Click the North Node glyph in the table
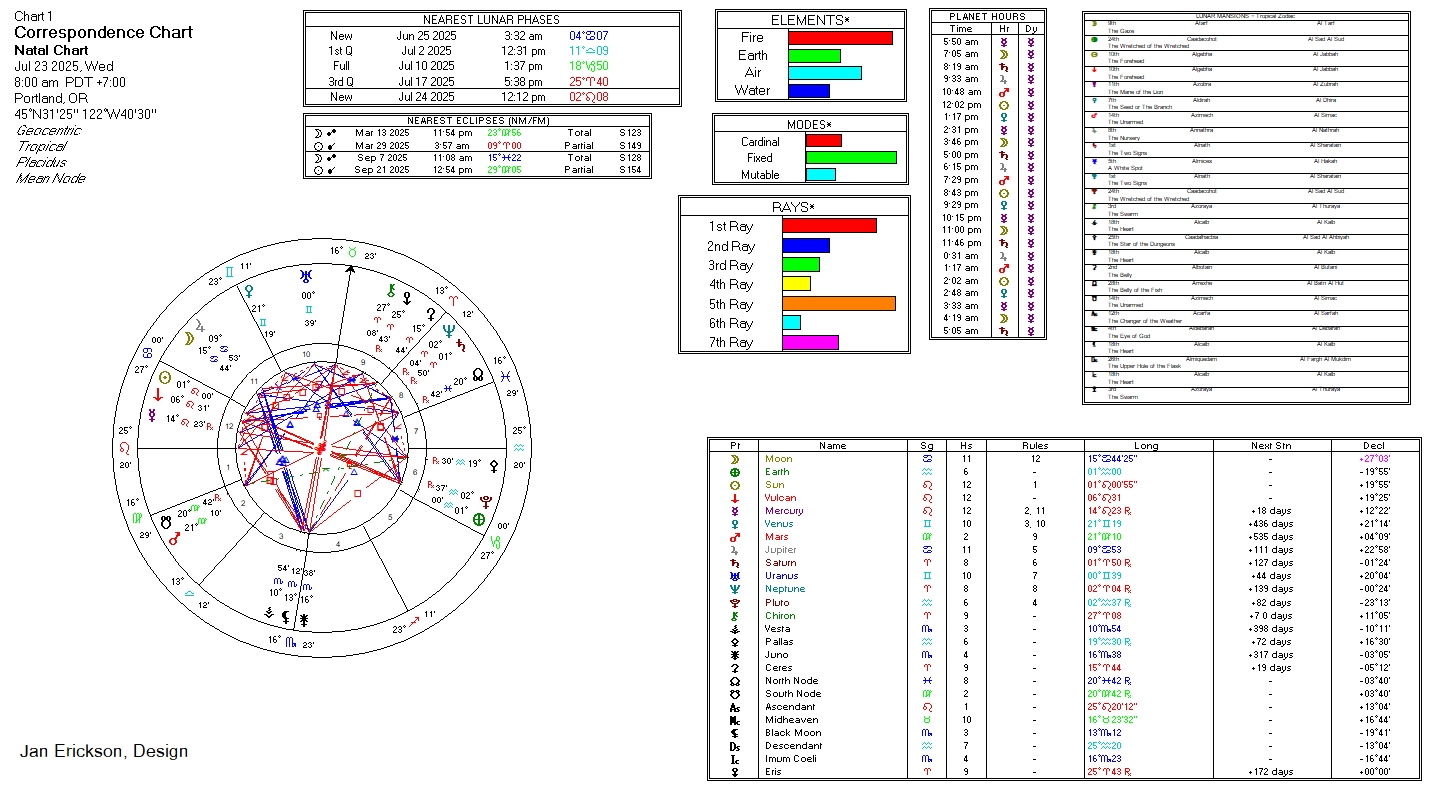 (735, 680)
